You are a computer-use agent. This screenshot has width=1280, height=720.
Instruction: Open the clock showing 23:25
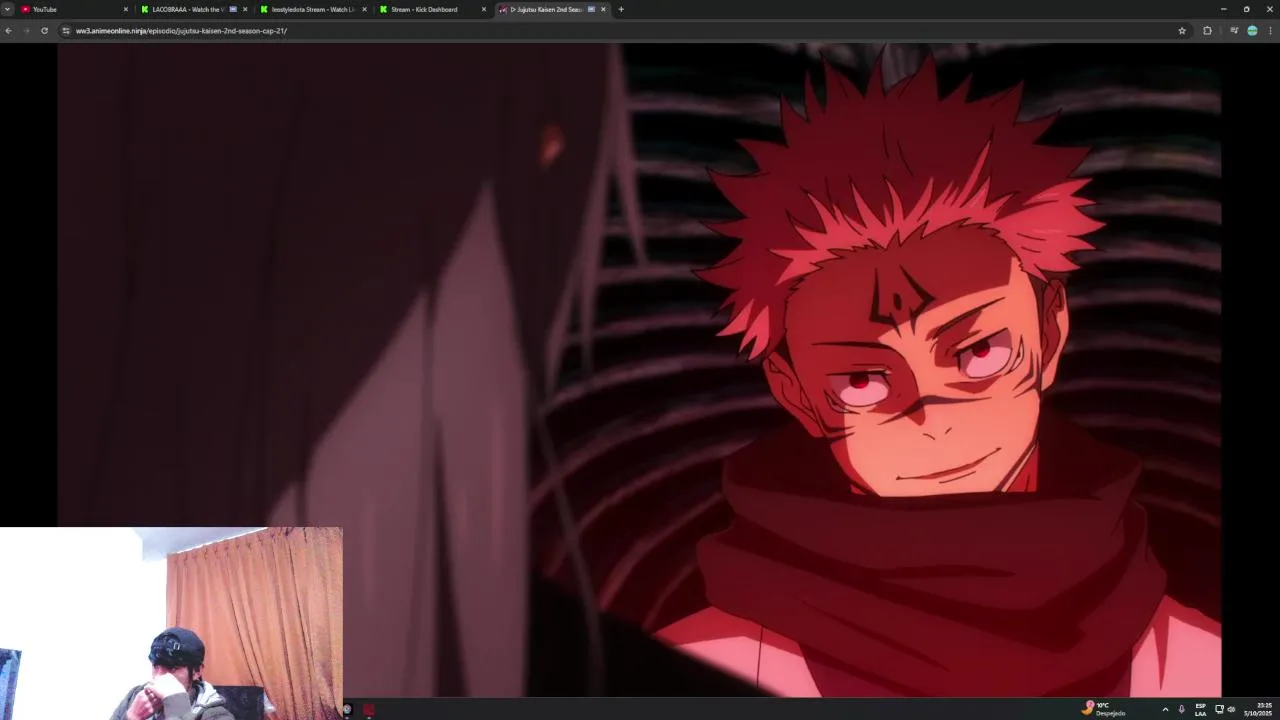pyautogui.click(x=1258, y=709)
